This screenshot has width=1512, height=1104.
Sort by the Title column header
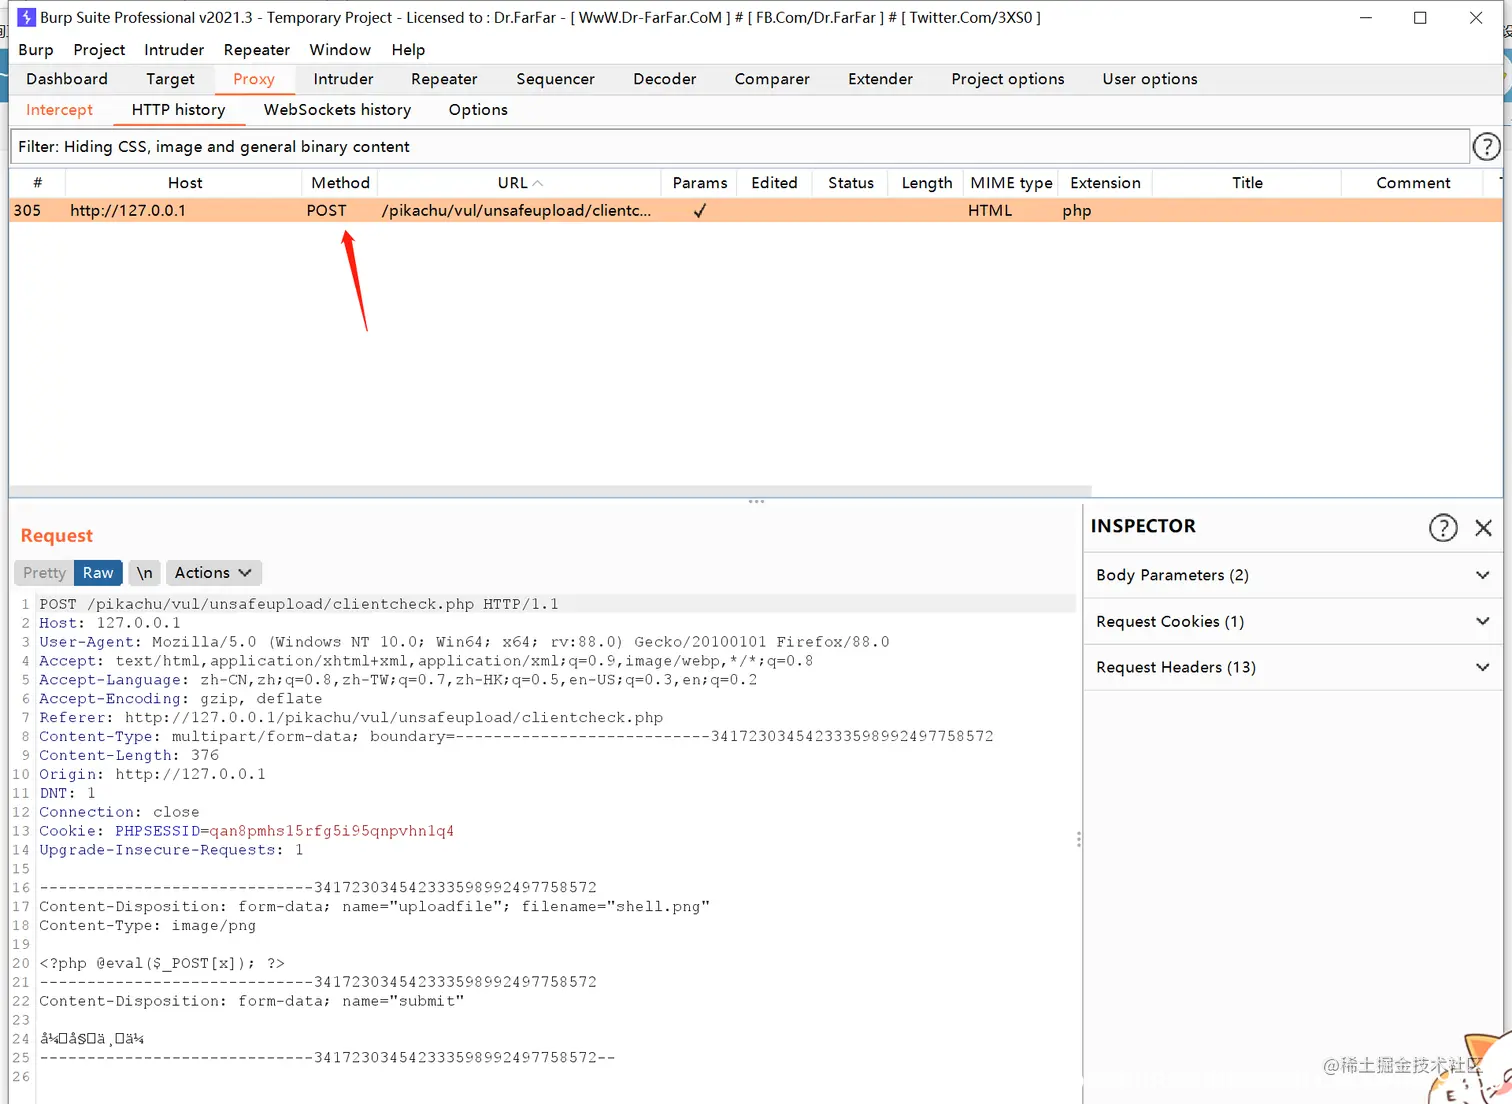1247,183
